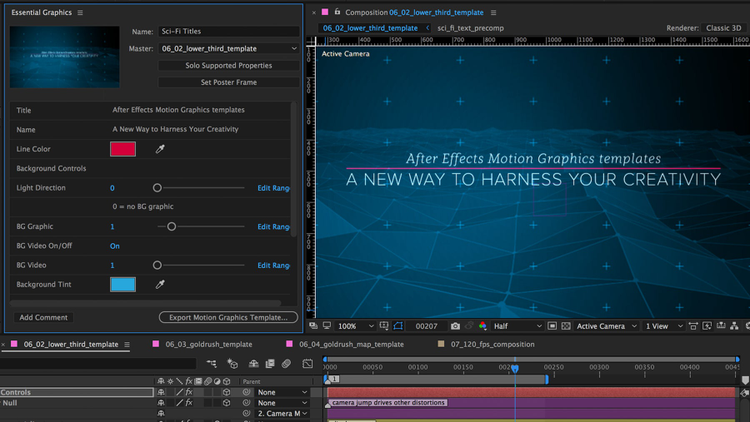The width and height of the screenshot is (750, 422).
Task: Open the Master composition dropdown
Action: (229, 48)
